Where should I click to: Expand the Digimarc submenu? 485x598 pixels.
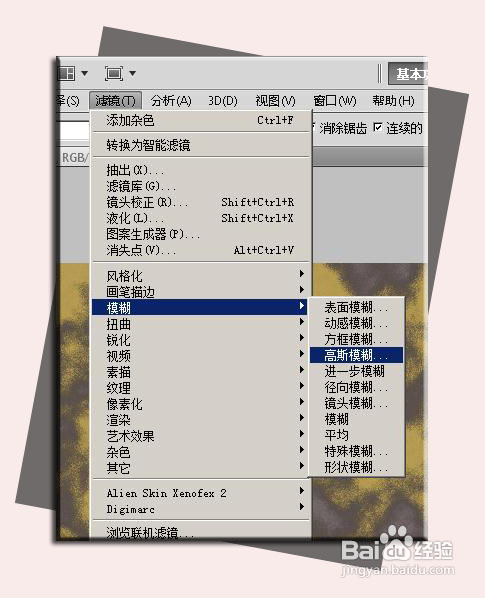coord(201,509)
